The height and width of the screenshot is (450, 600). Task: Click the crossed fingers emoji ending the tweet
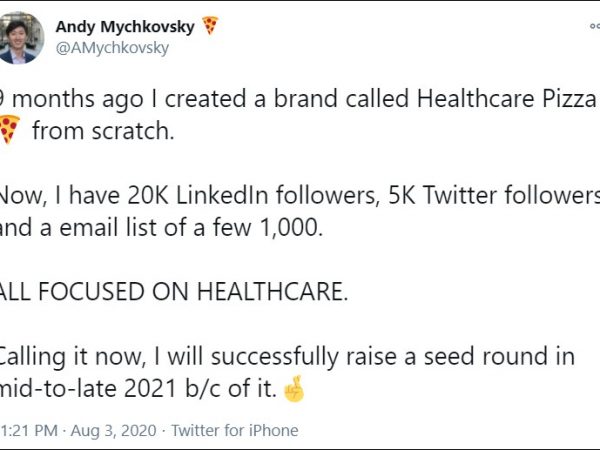(x=294, y=386)
